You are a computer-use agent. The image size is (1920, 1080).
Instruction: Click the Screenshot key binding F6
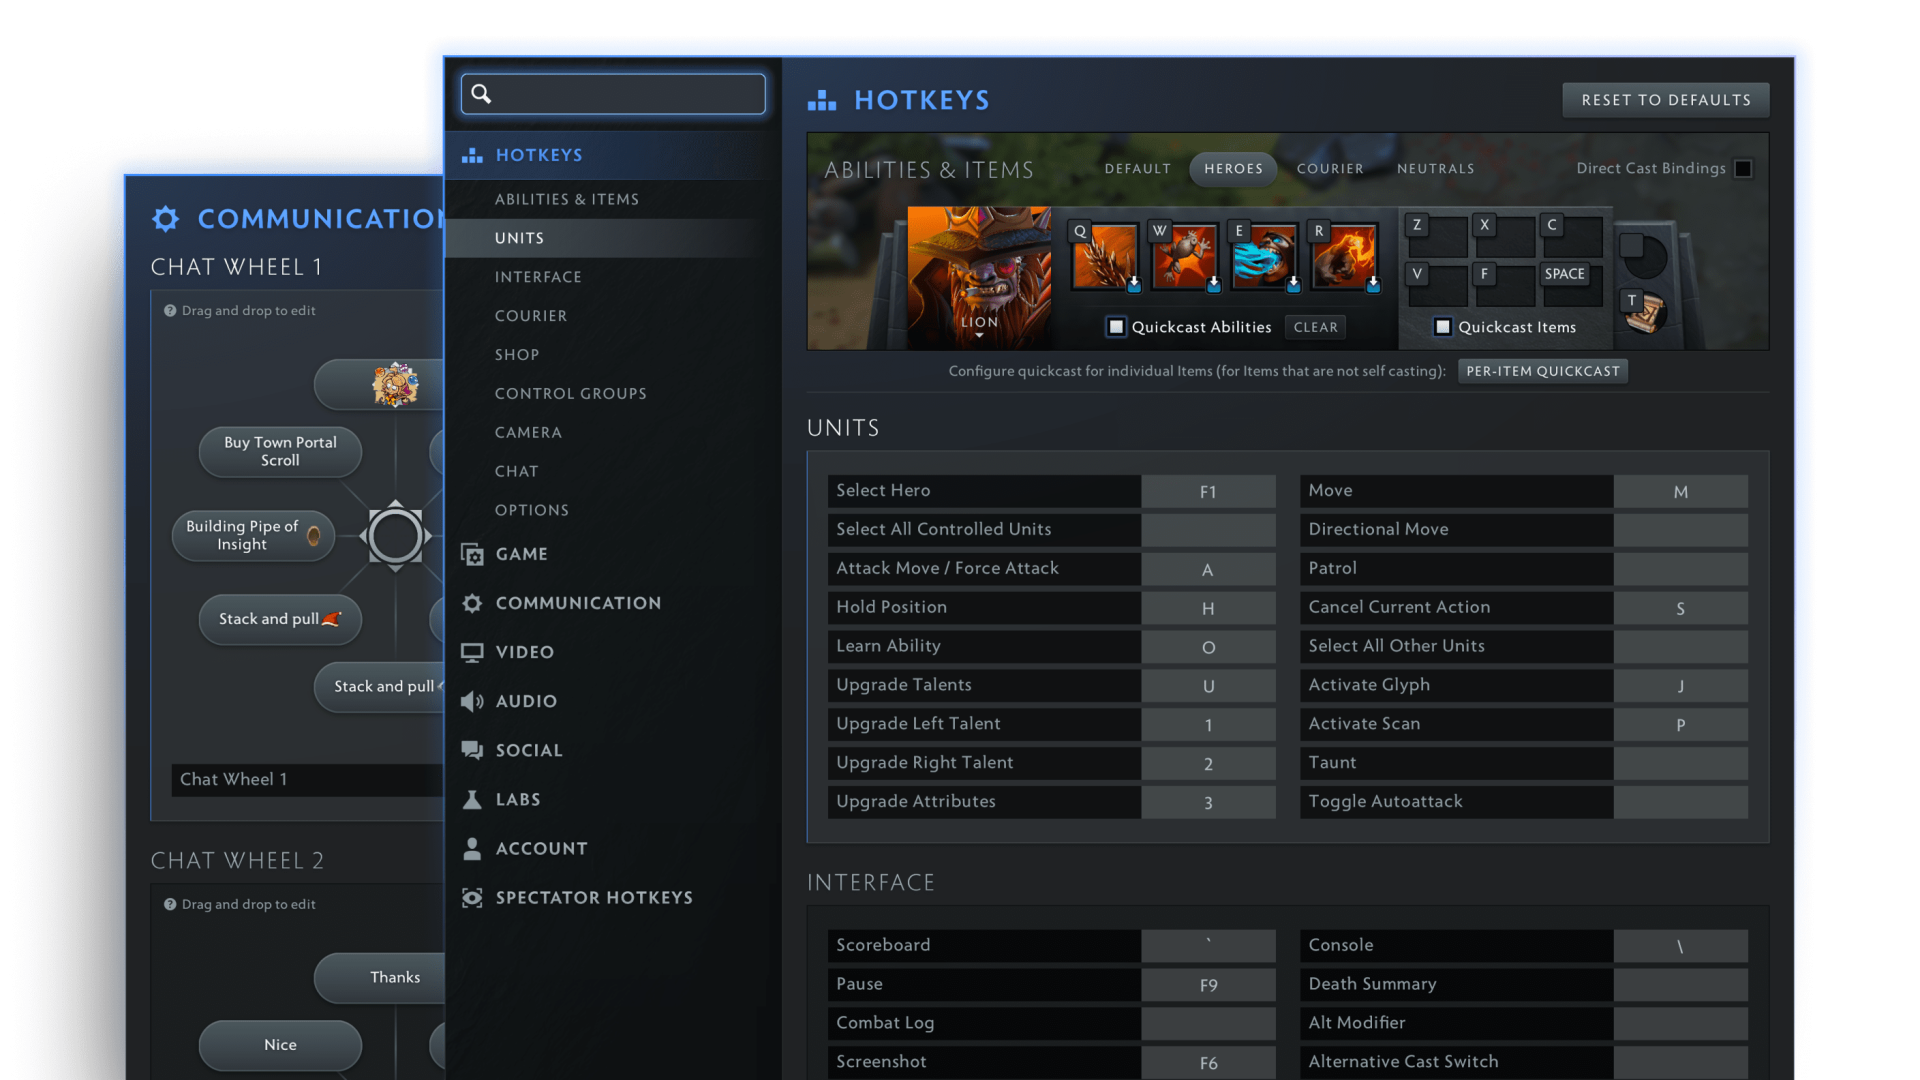click(x=1208, y=1063)
